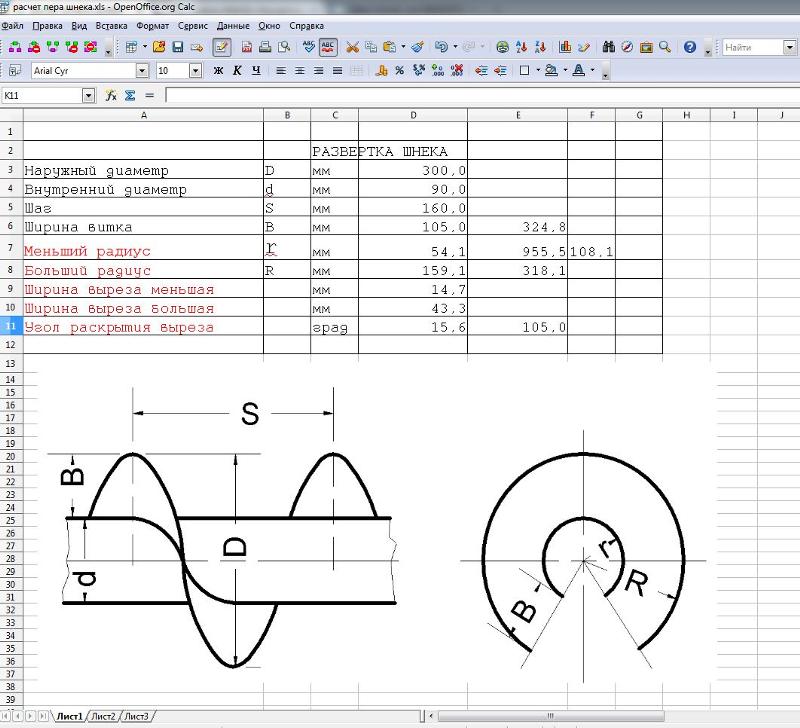Open the Формат menu
This screenshot has height=728, width=800.
coord(153,26)
